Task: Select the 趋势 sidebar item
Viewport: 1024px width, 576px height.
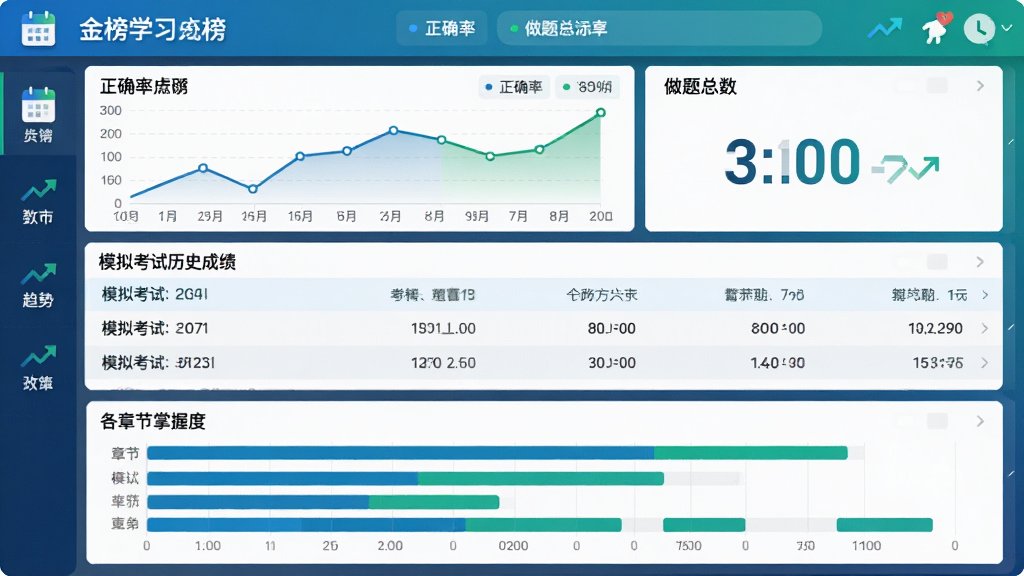Action: pos(38,285)
